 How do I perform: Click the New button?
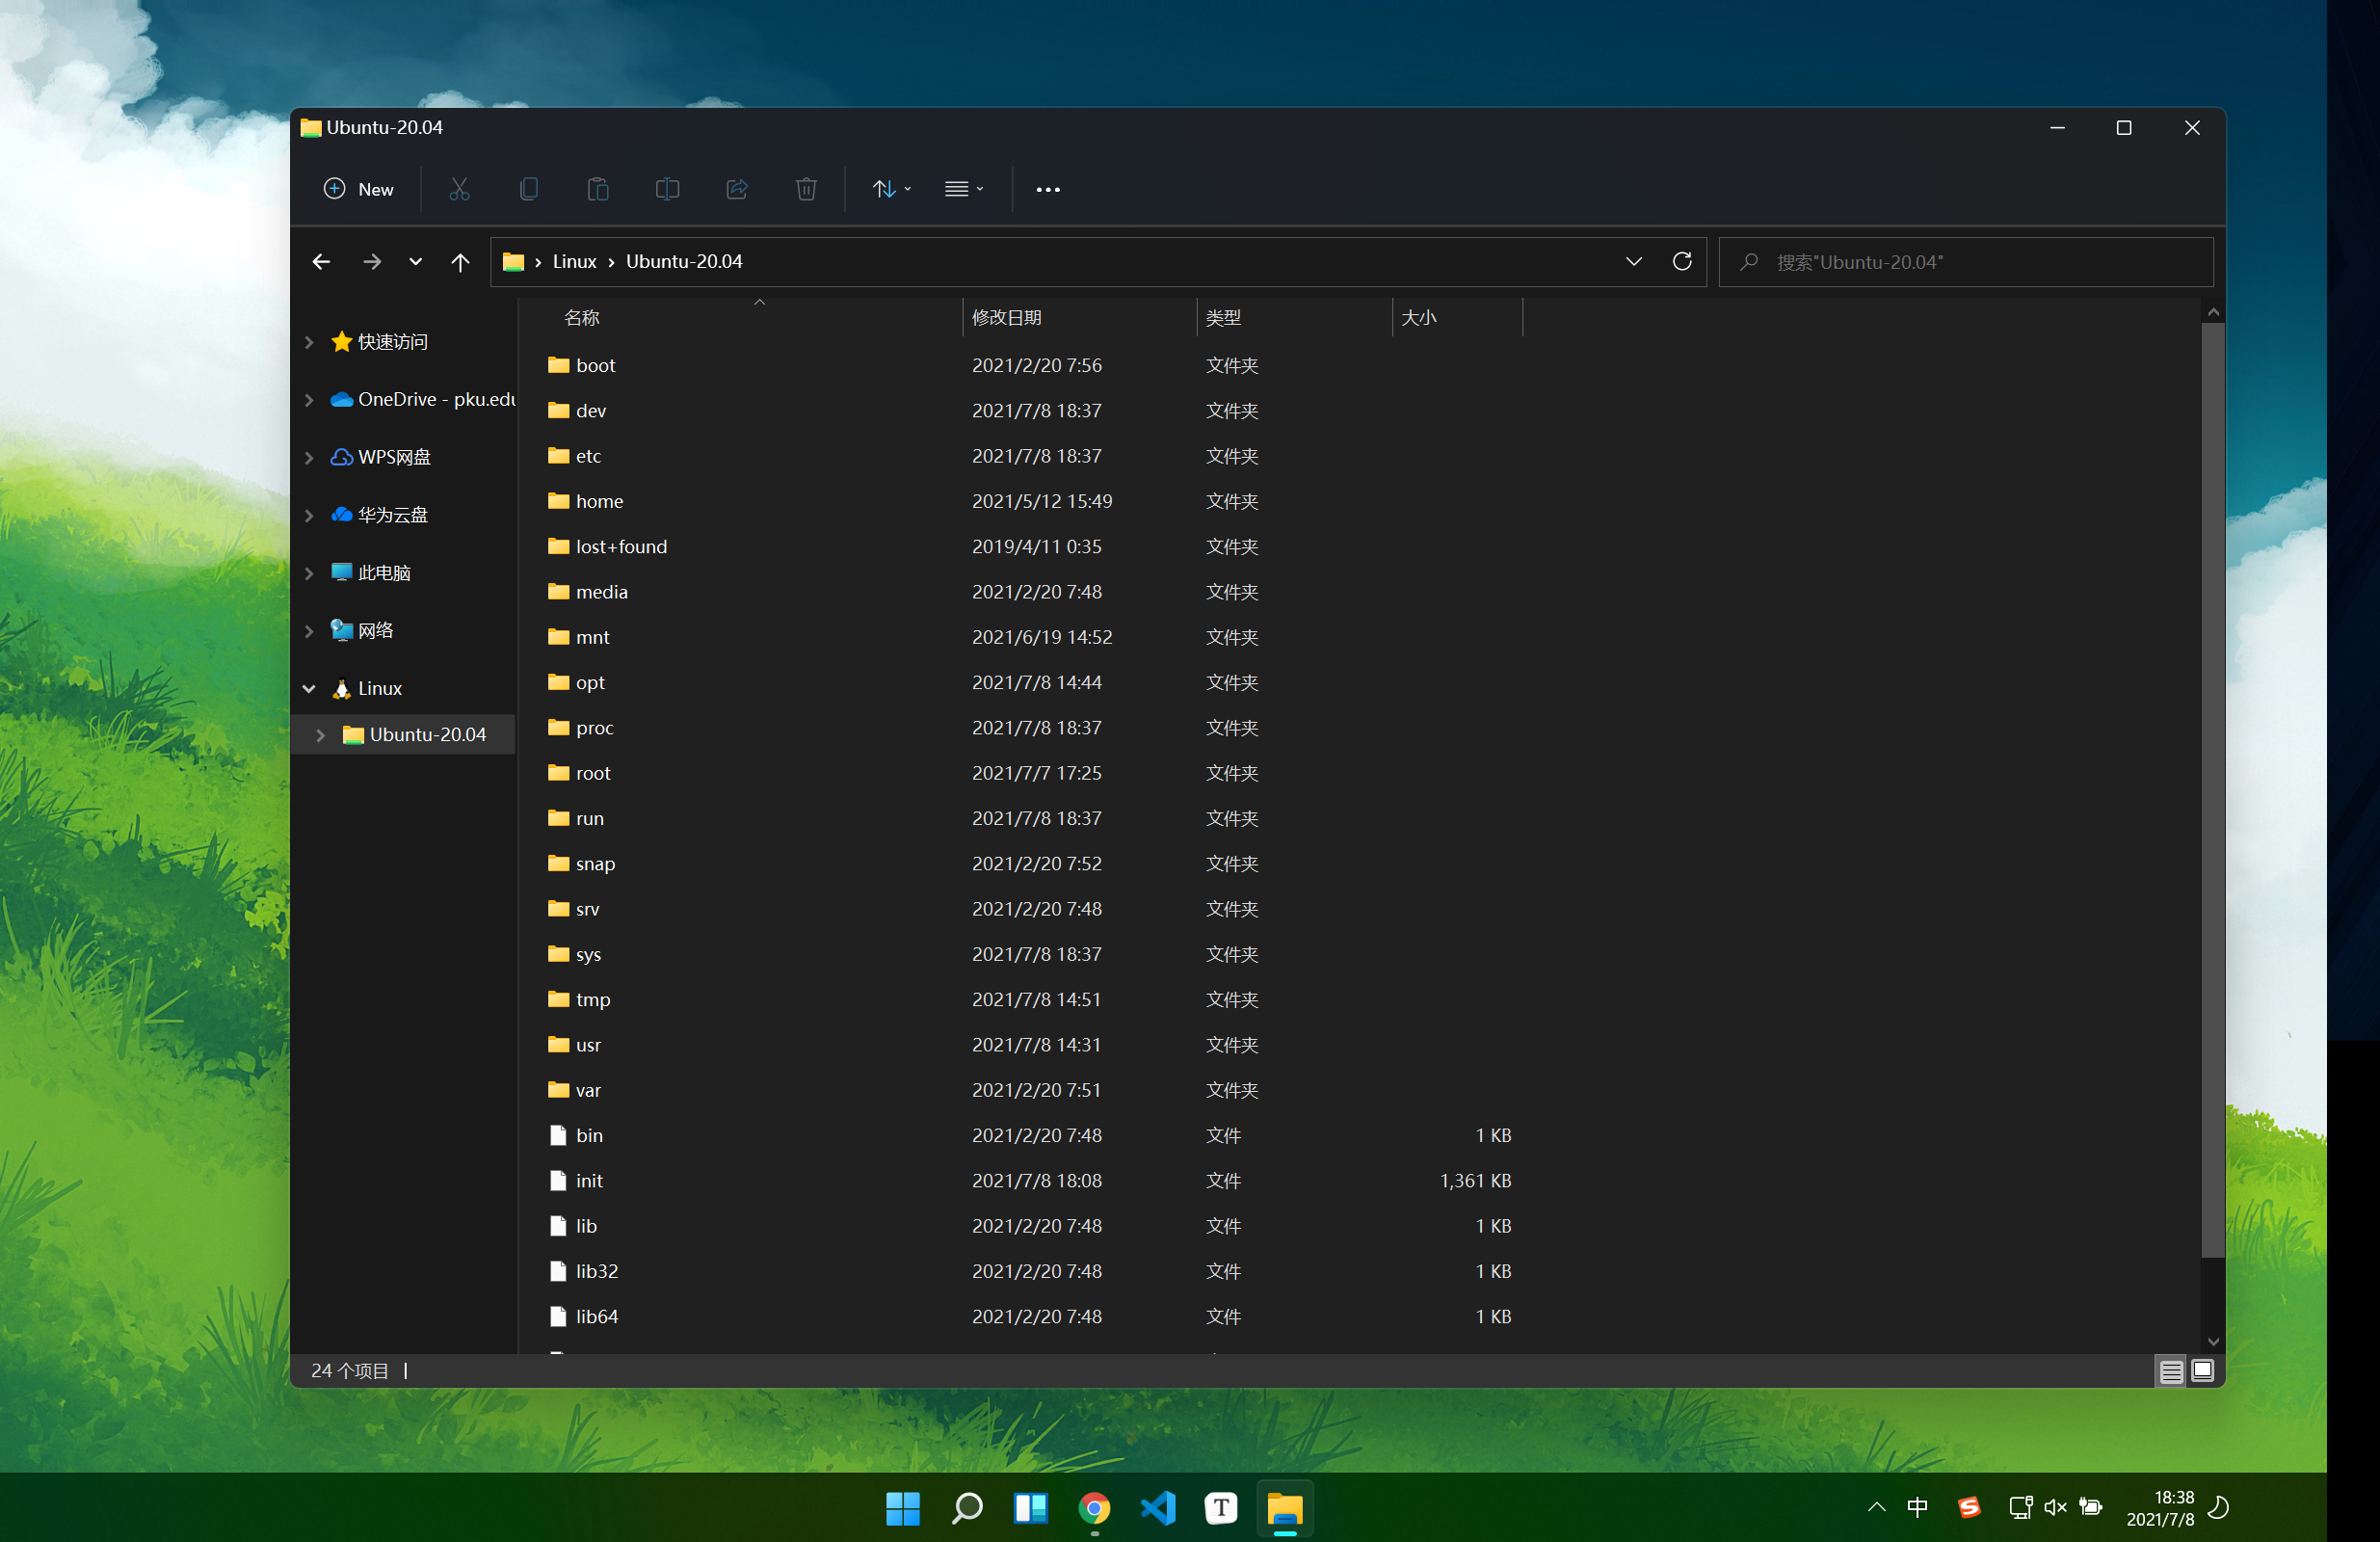(x=358, y=189)
